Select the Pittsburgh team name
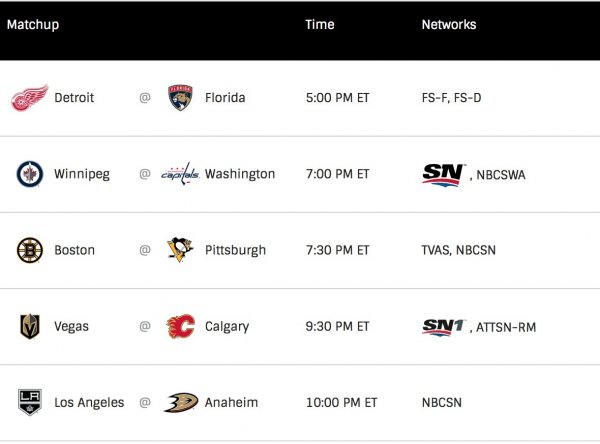The width and height of the screenshot is (600, 444). [x=235, y=250]
